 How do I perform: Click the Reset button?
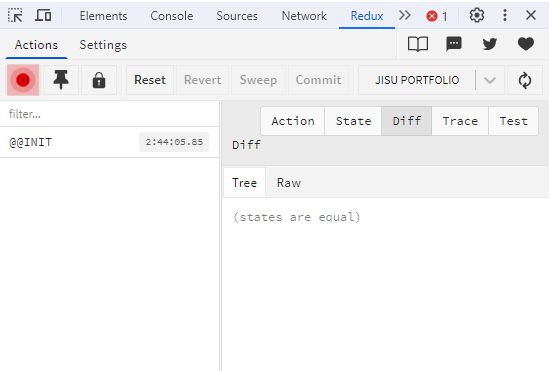(150, 80)
